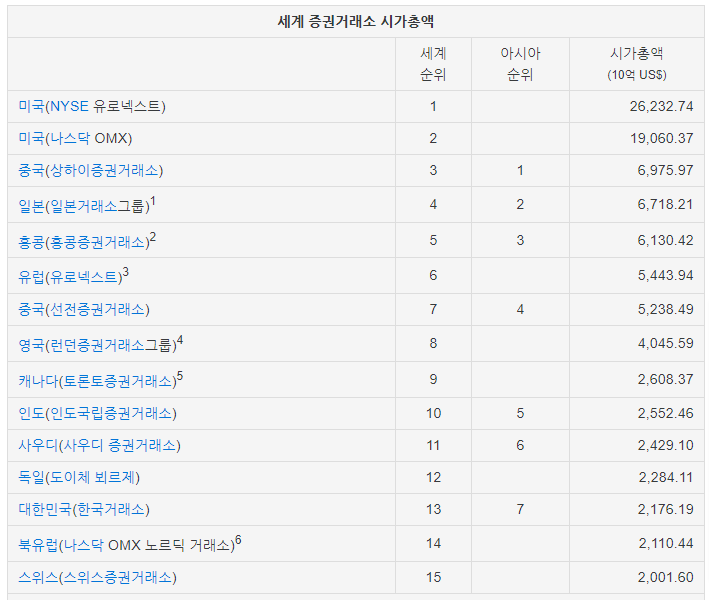Select the value 6,130.42
709x600 pixels.
[665, 240]
